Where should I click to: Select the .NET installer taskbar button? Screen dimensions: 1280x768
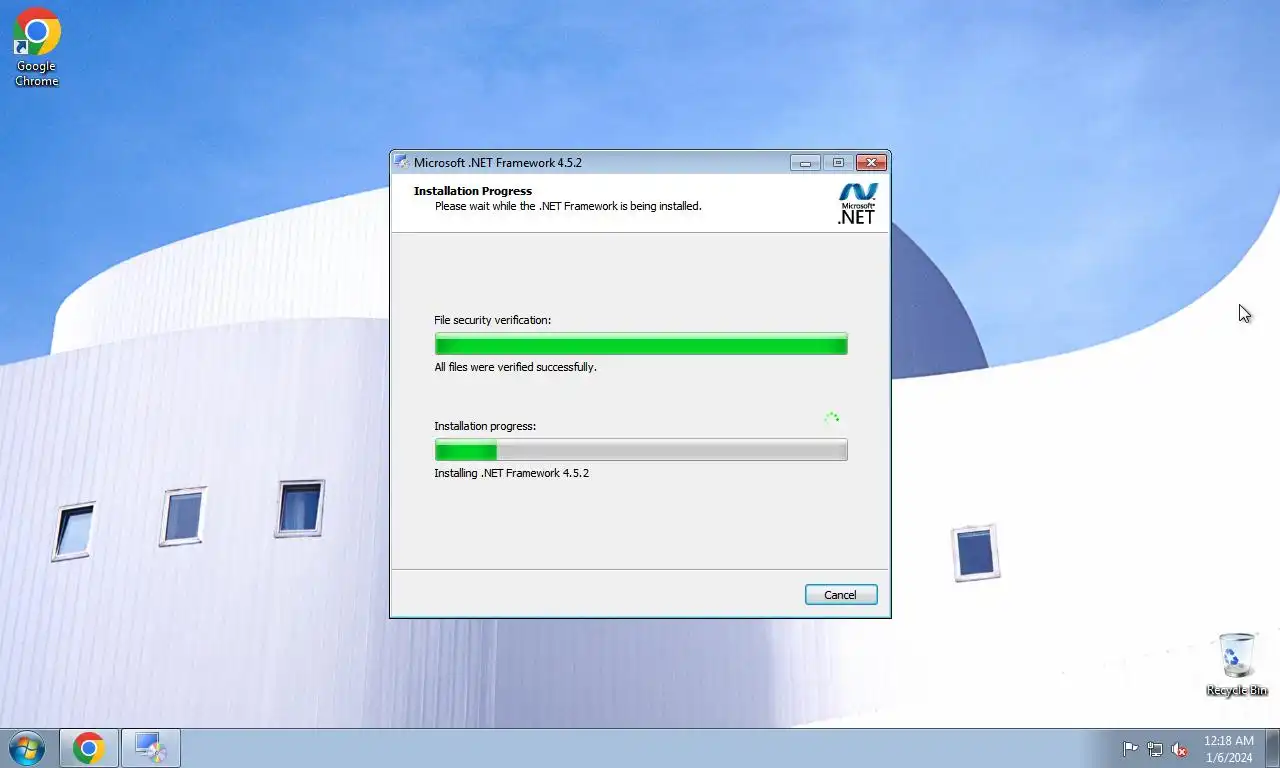(x=151, y=748)
